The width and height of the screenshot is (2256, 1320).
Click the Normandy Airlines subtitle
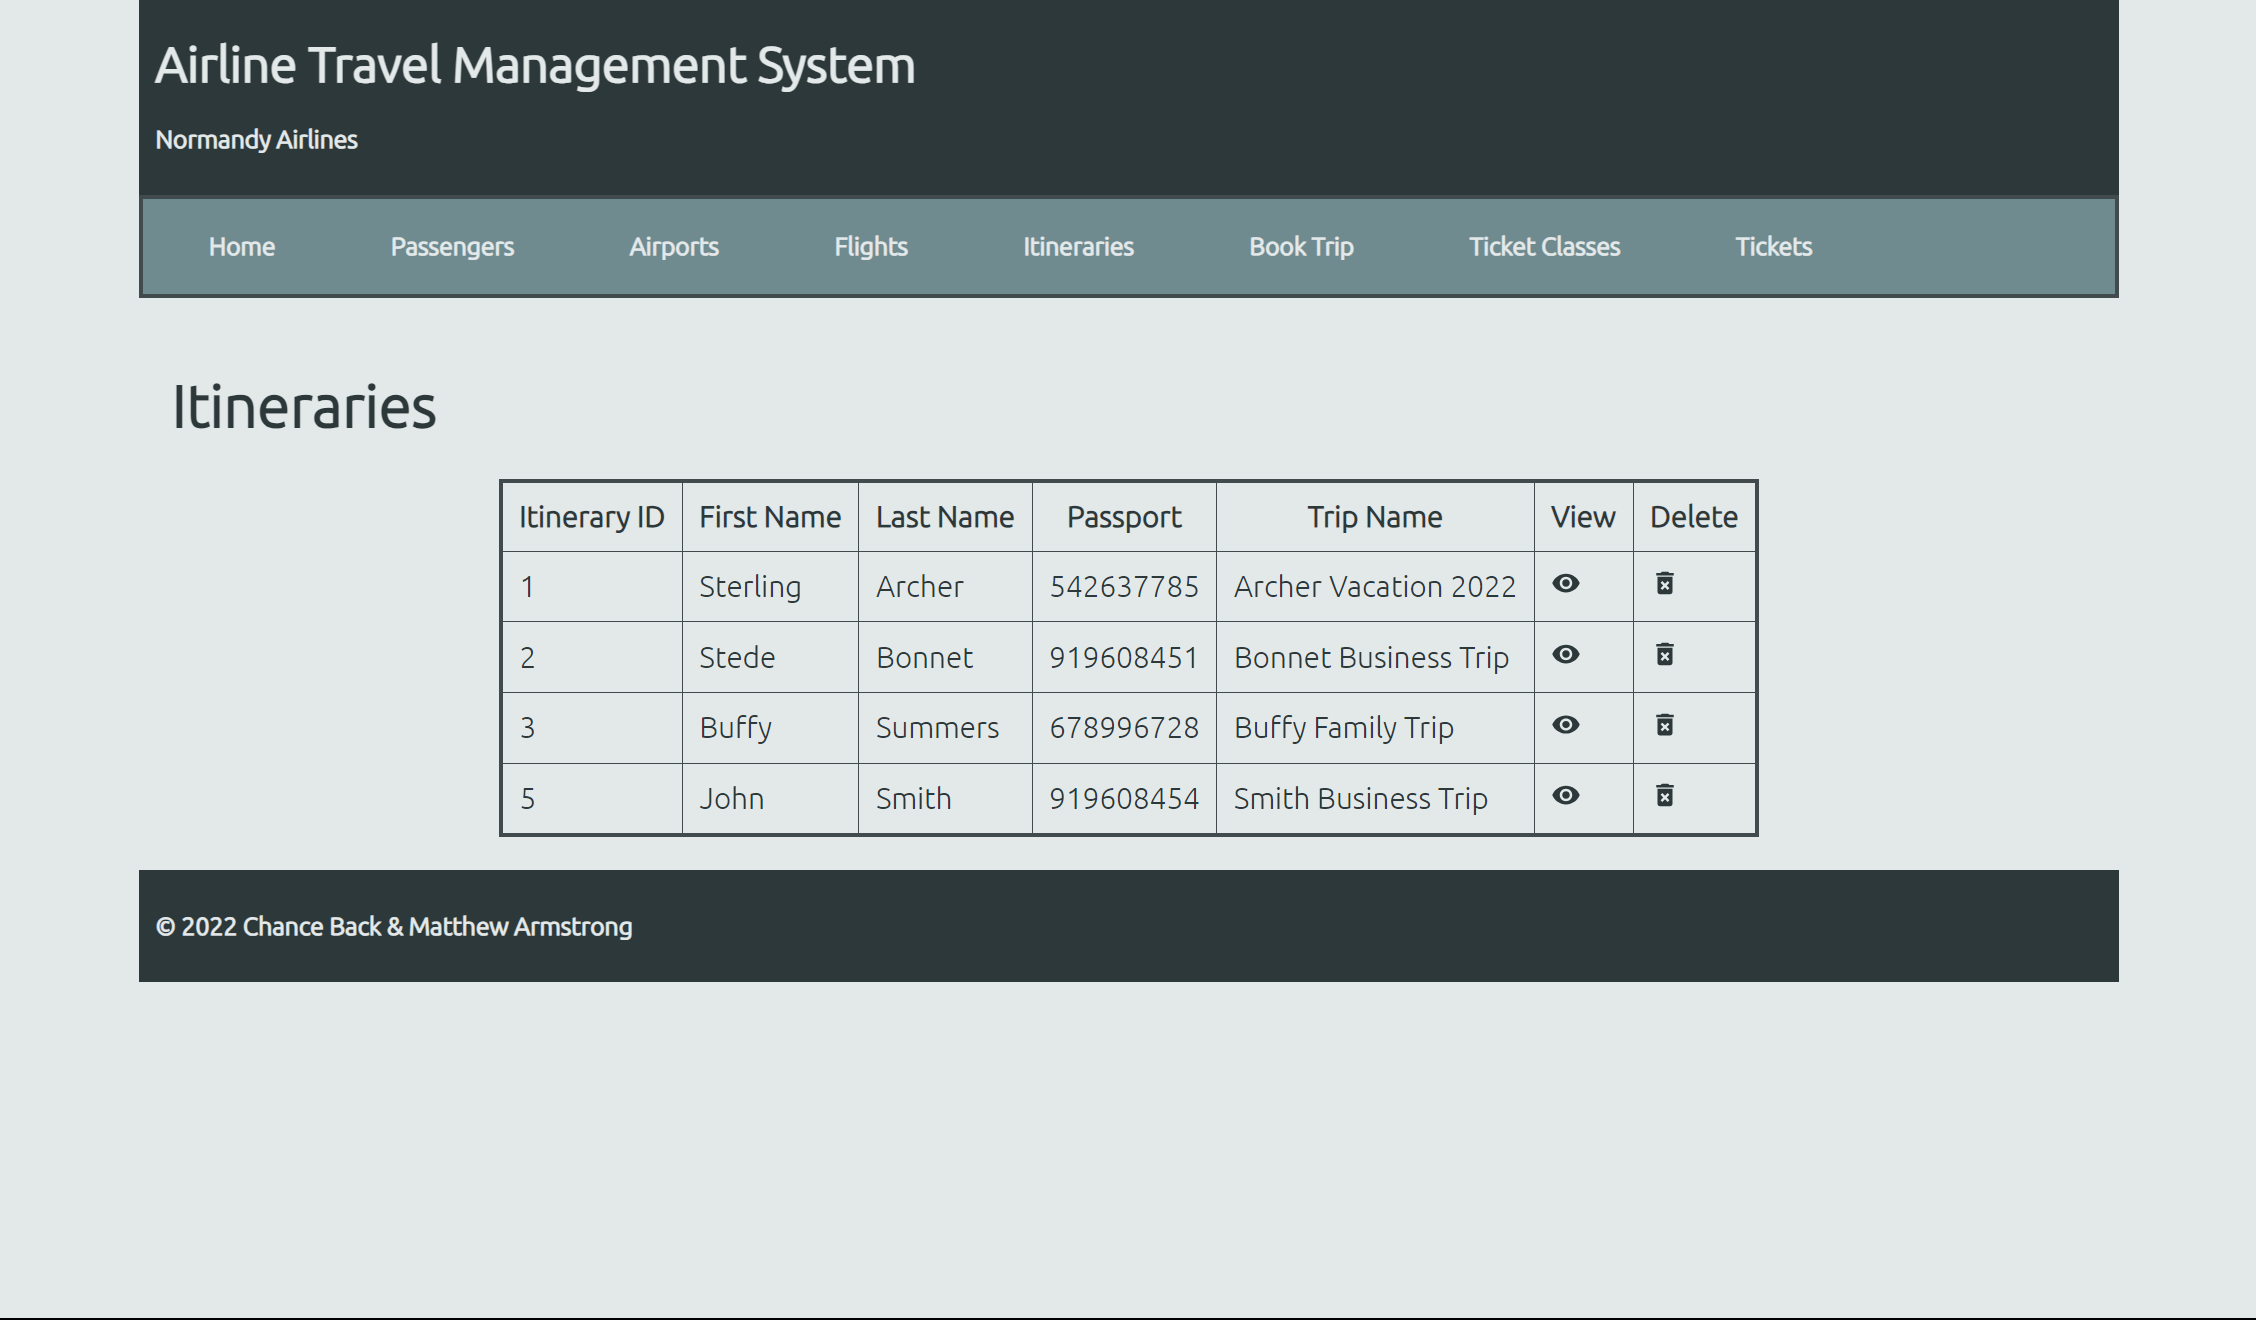256,140
